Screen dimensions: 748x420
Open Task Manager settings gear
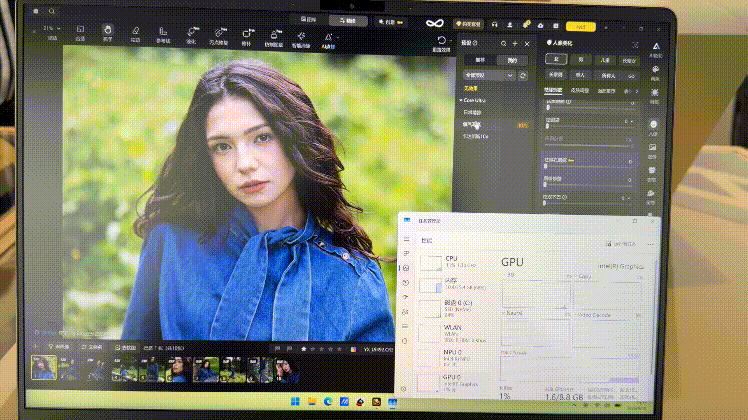tap(404, 389)
